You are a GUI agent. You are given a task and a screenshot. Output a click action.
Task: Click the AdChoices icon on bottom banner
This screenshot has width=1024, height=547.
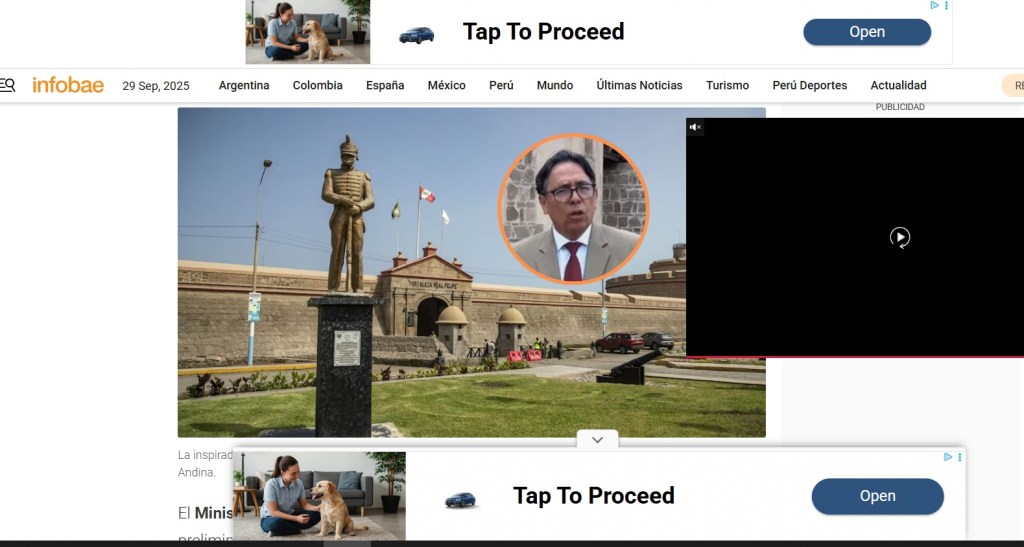[948, 457]
